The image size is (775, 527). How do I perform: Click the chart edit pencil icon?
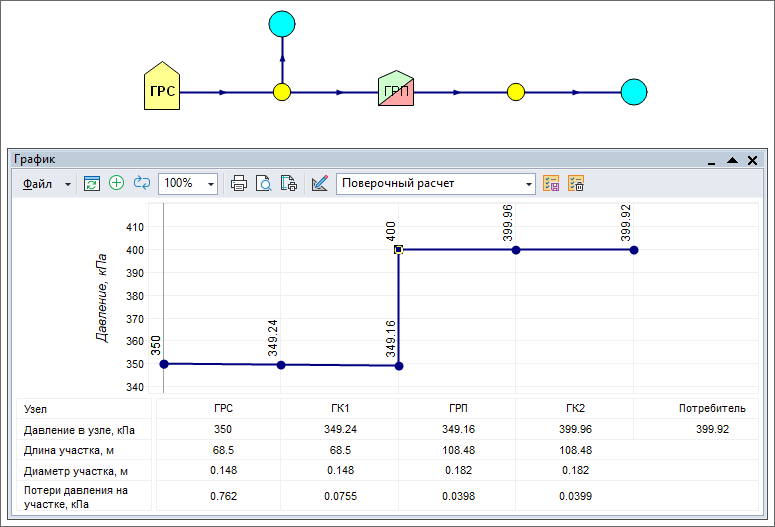click(320, 183)
